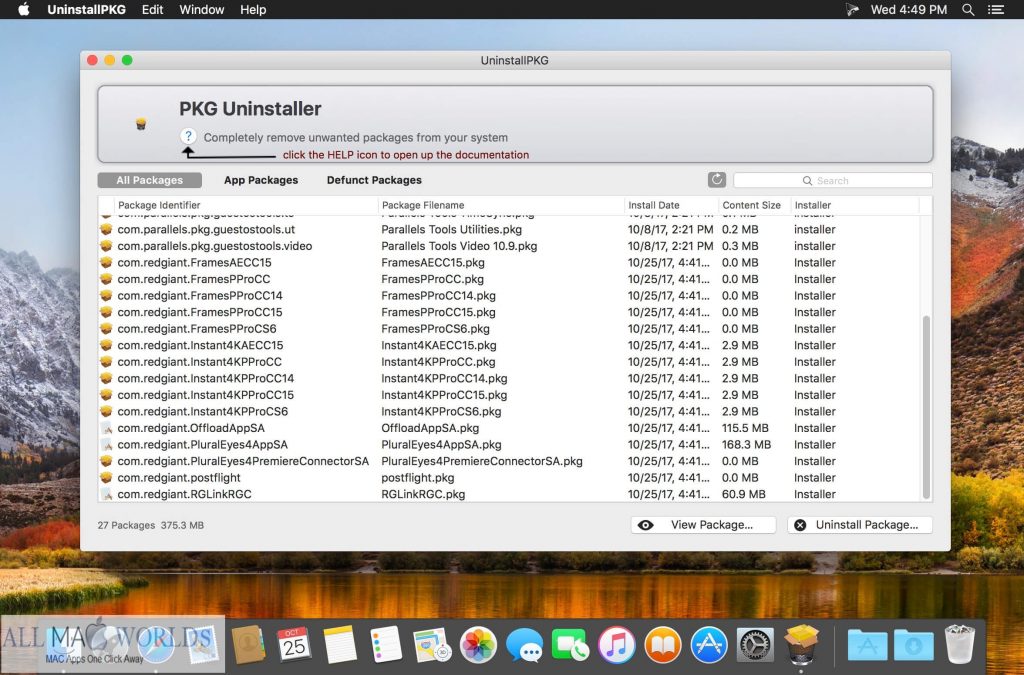The image size is (1024, 675).
Task: Click the 168.3 MB content size
Action: (746, 445)
